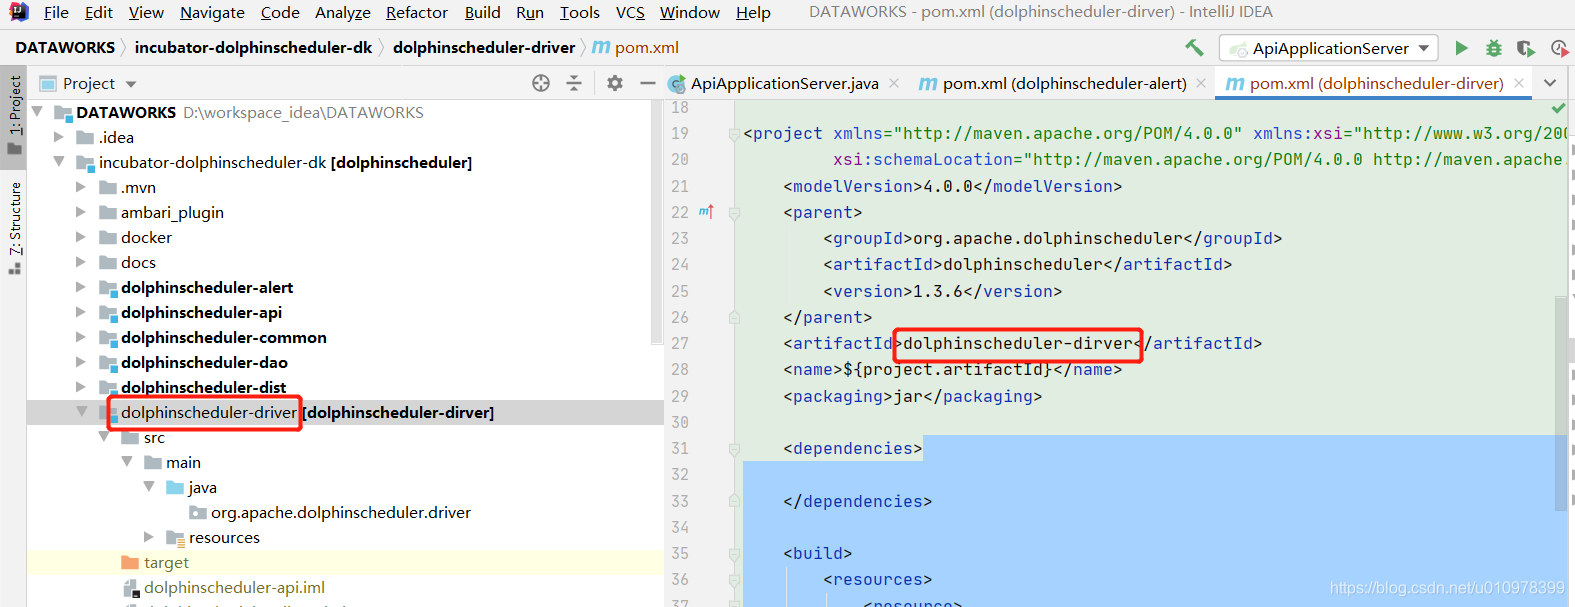Collapse incubator-dolphinscheduler-dk module node

(x=59, y=162)
